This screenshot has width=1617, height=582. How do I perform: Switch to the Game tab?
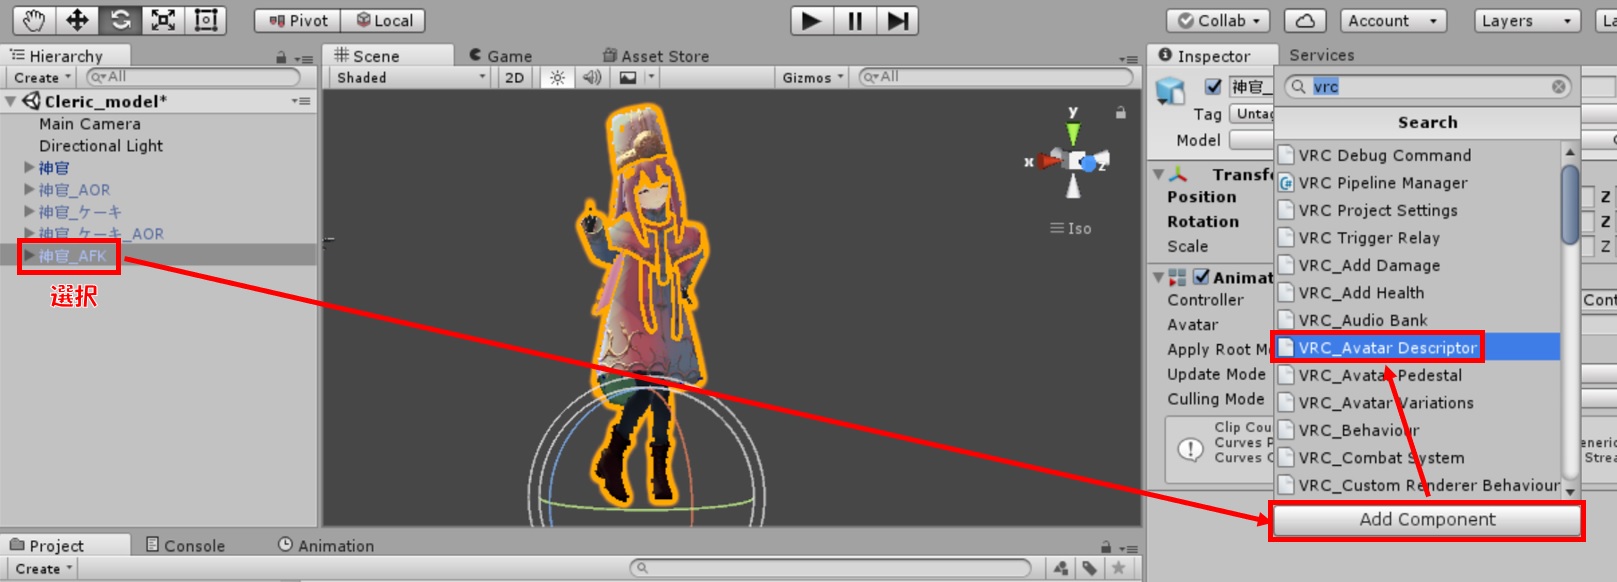point(500,56)
